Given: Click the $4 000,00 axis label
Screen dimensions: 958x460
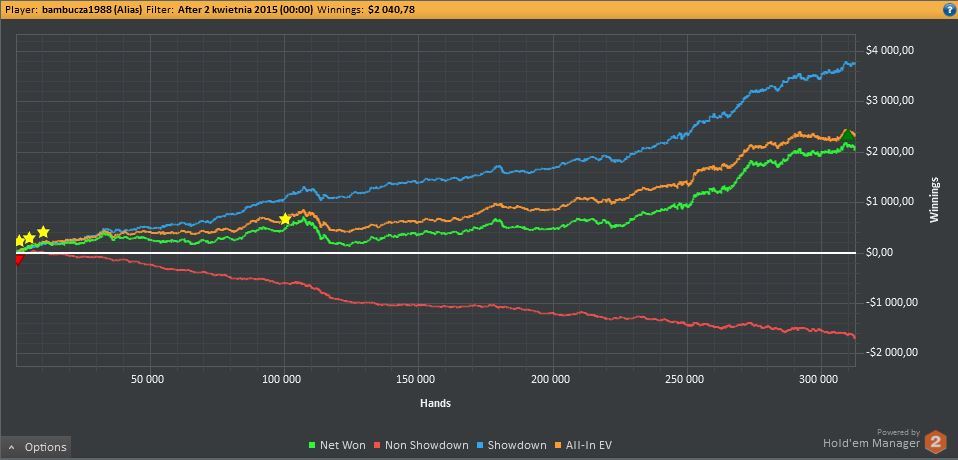Looking at the screenshot, I should click(890, 51).
